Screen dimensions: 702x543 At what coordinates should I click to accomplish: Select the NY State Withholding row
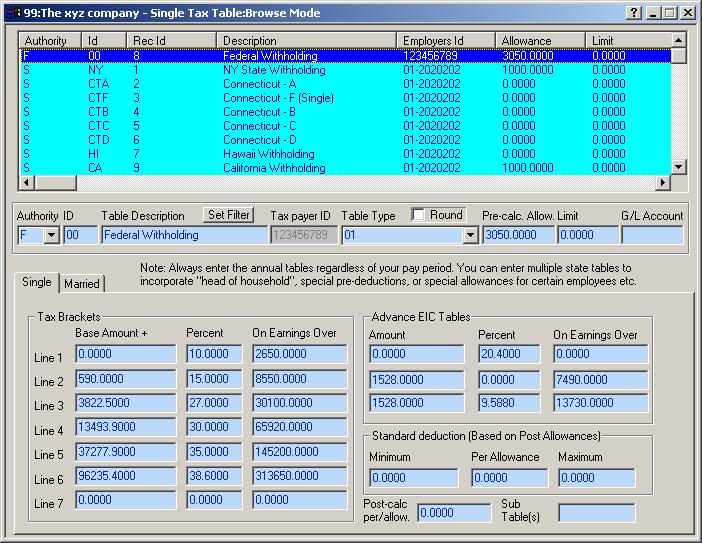(274, 71)
